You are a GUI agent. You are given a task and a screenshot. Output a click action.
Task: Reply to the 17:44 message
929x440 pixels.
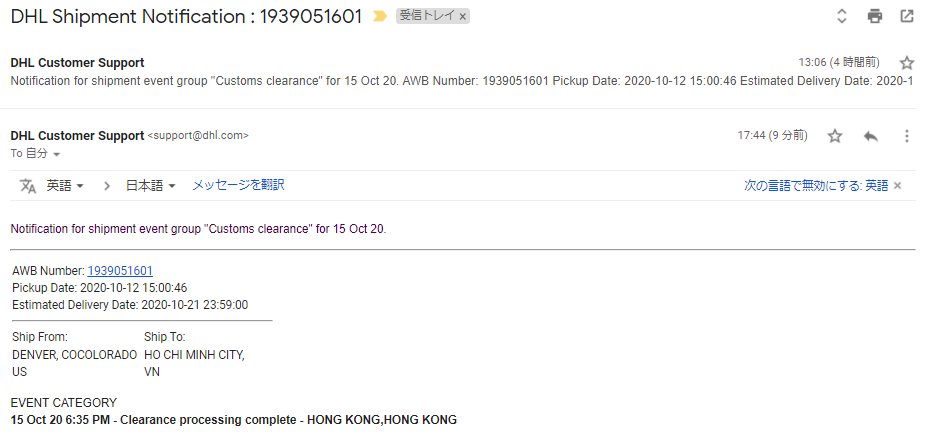tap(870, 136)
